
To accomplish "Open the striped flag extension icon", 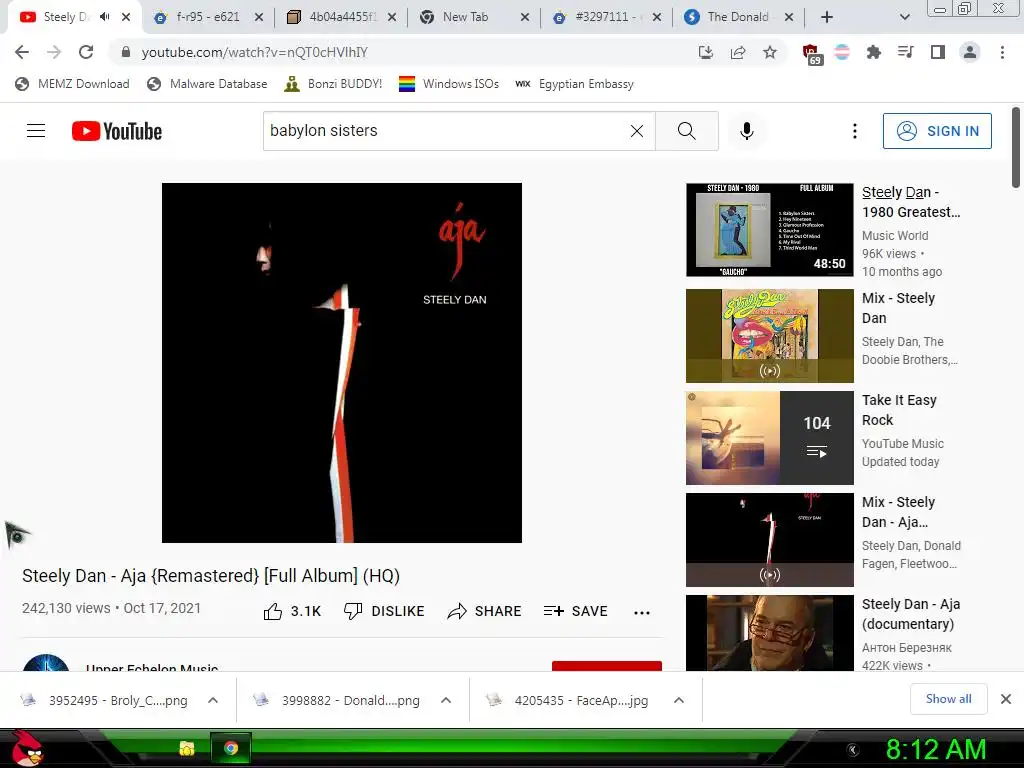I will click(x=842, y=52).
